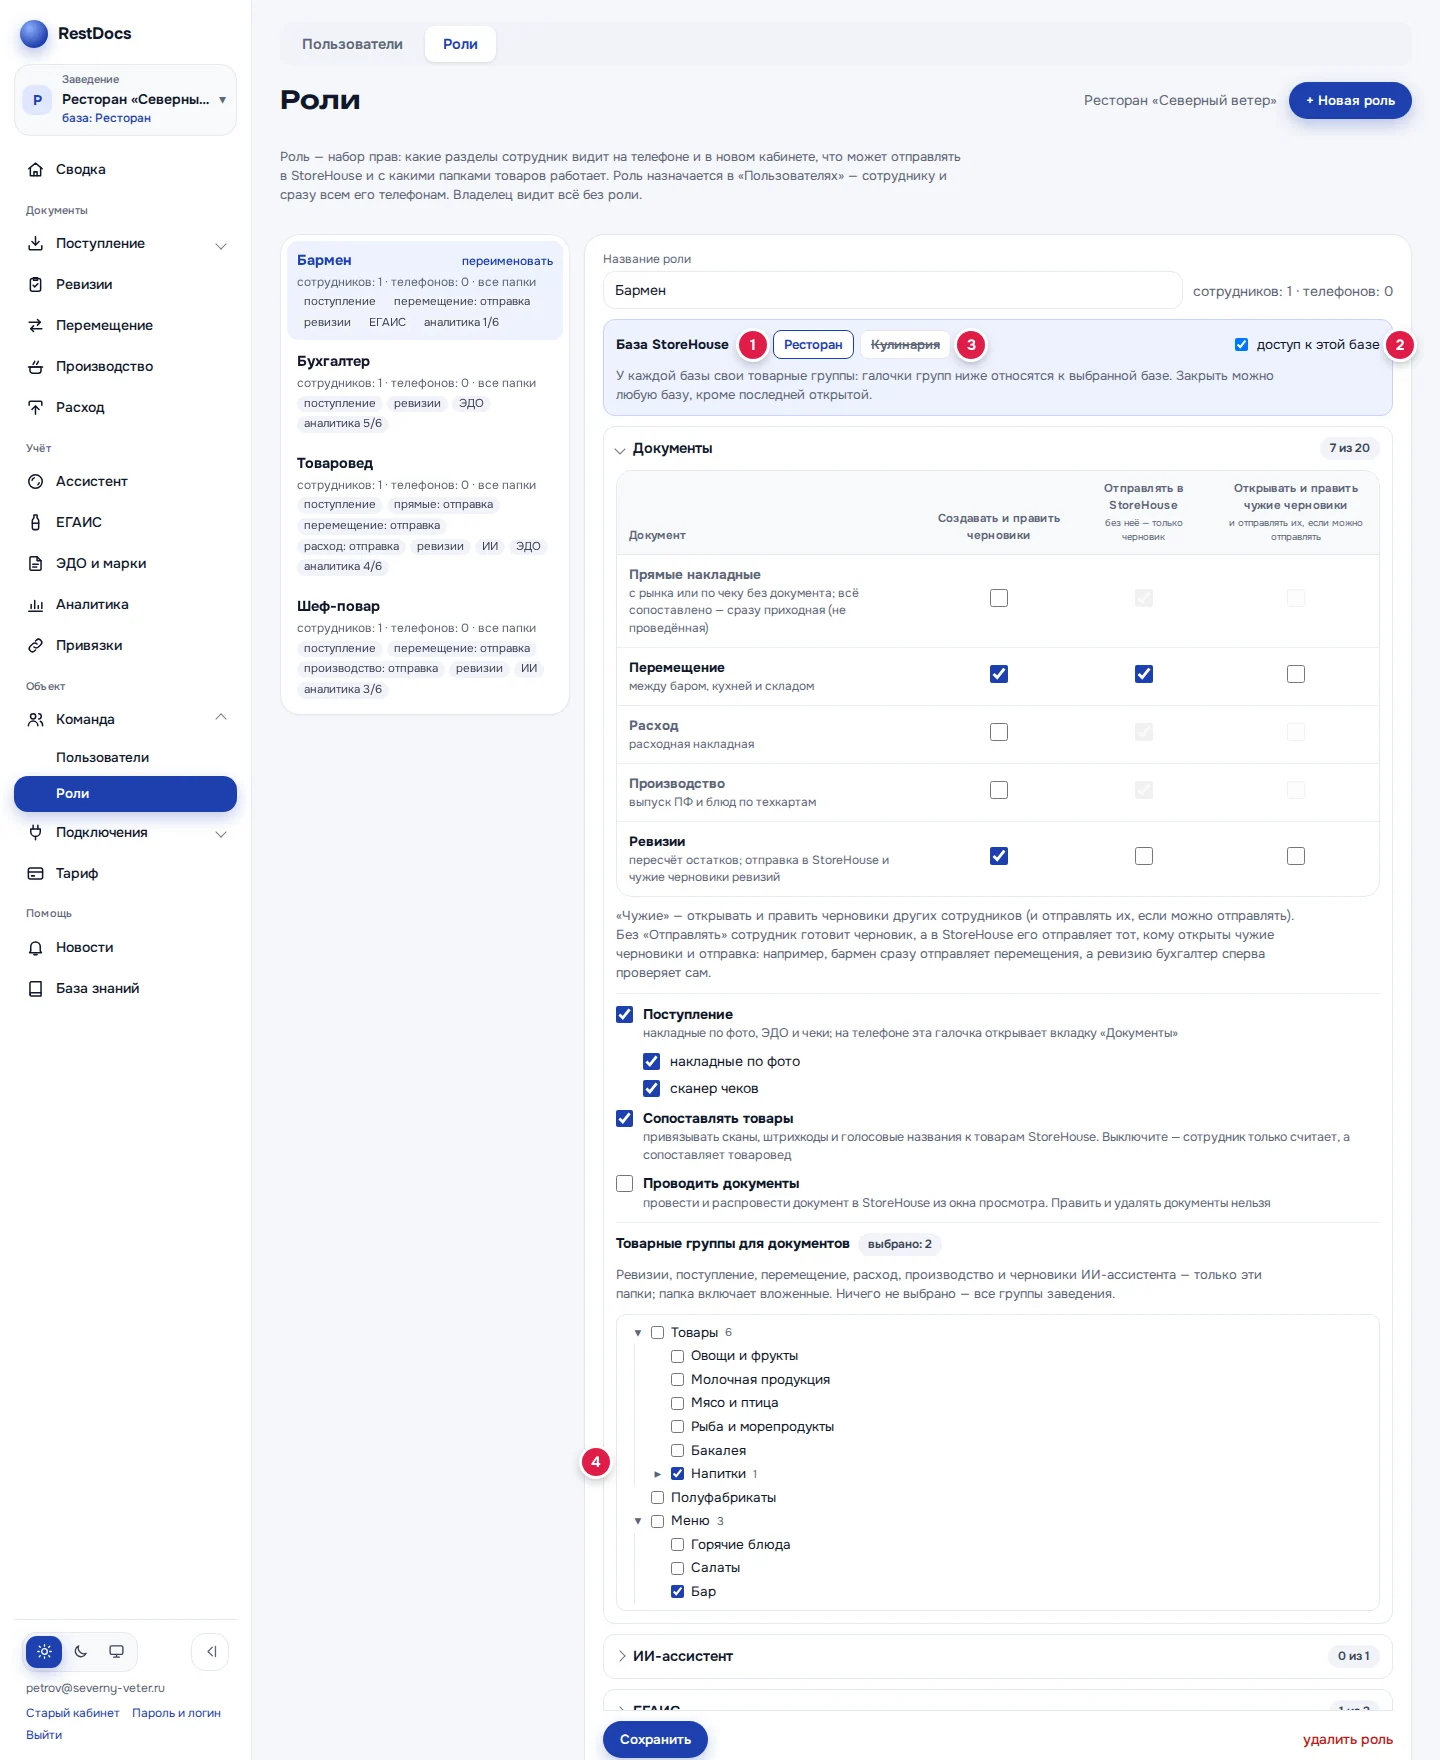The height and width of the screenshot is (1760, 1440).
Task: Select the Товаровед role card
Action: tap(425, 515)
